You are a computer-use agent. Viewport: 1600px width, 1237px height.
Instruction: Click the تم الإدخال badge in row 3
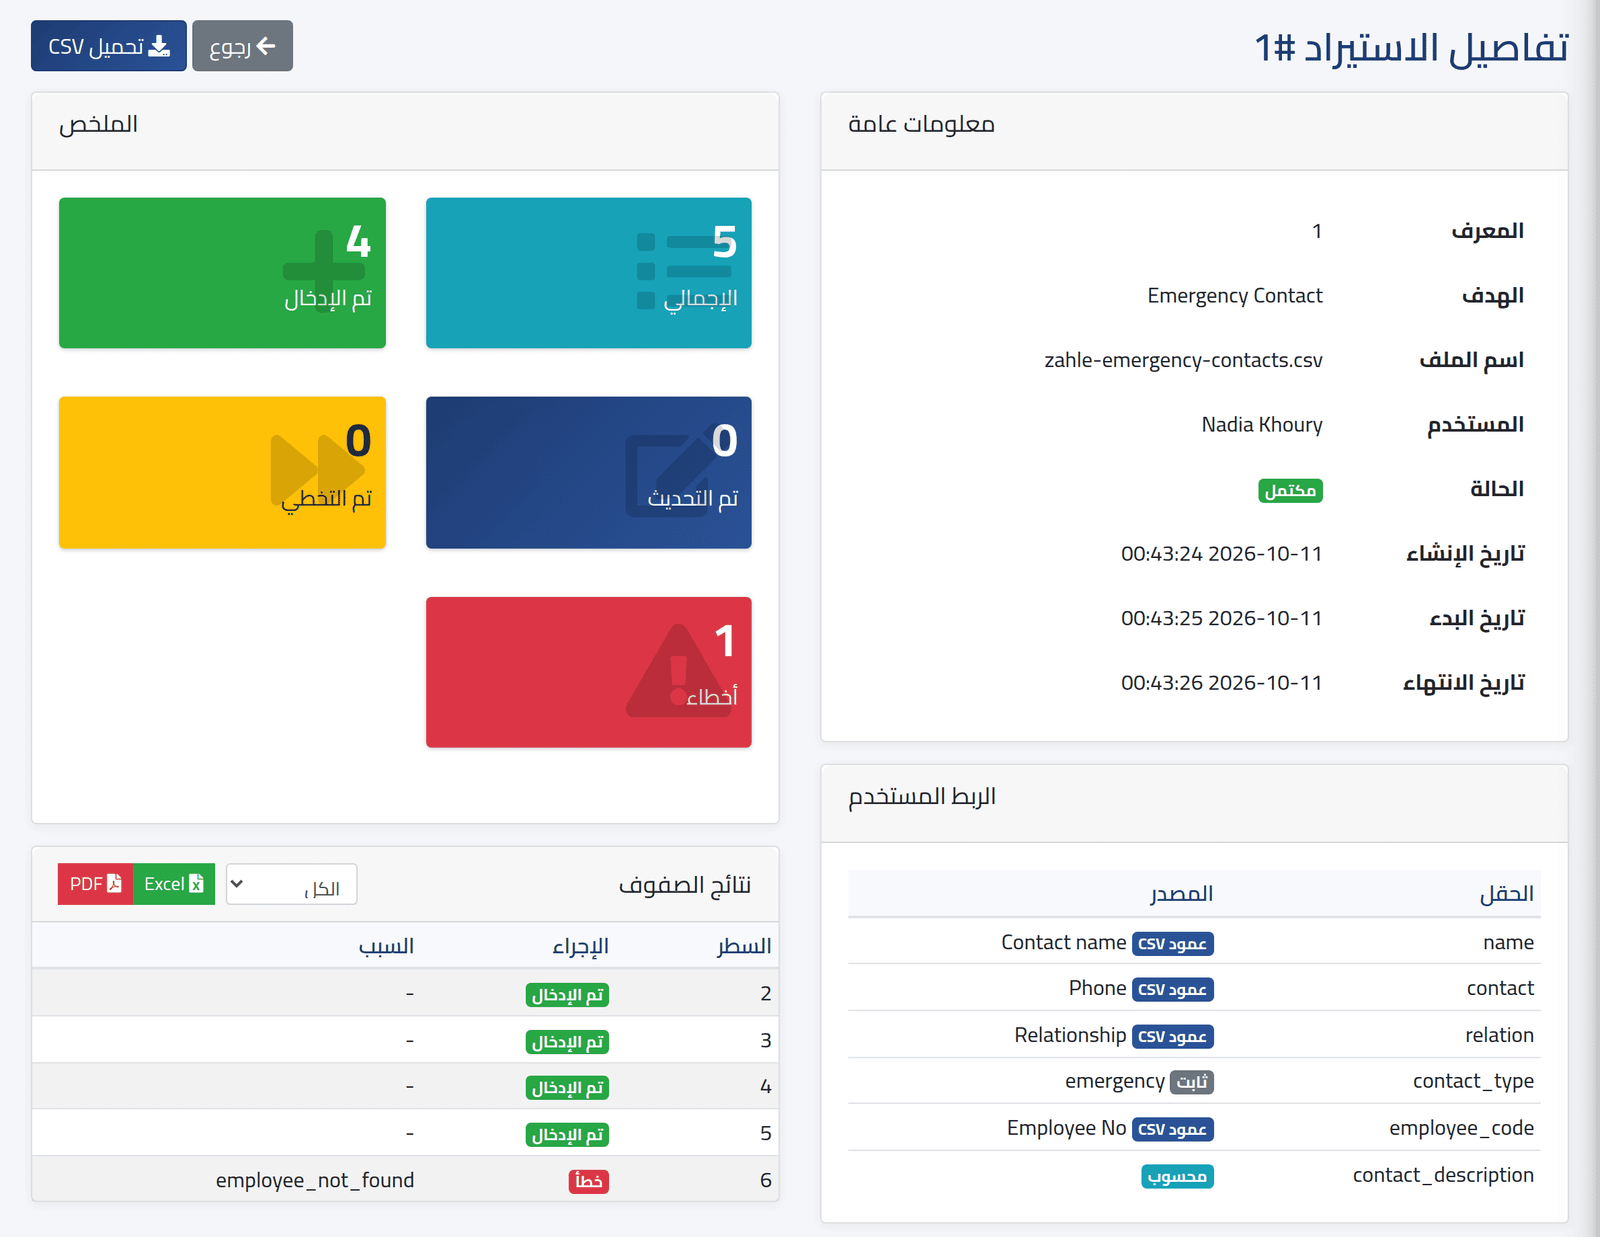(567, 1042)
